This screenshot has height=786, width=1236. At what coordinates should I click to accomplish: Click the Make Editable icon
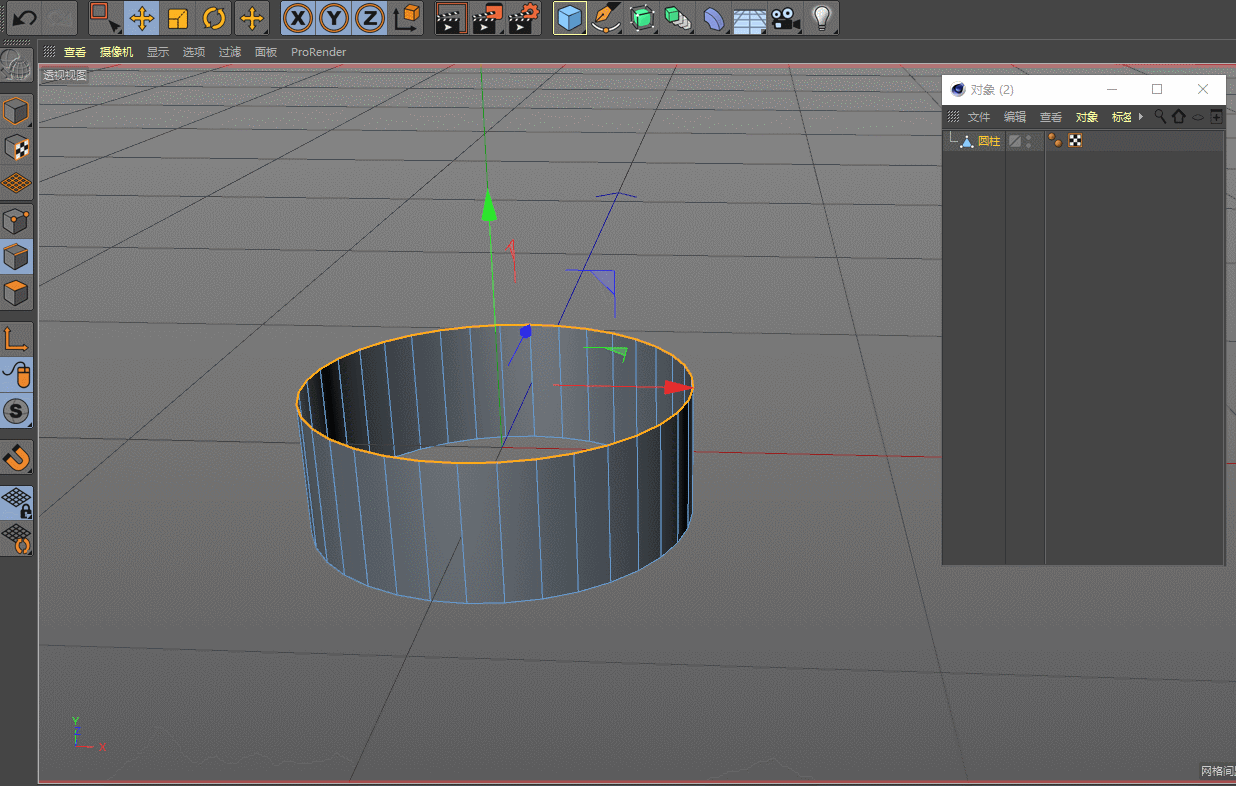[16, 66]
